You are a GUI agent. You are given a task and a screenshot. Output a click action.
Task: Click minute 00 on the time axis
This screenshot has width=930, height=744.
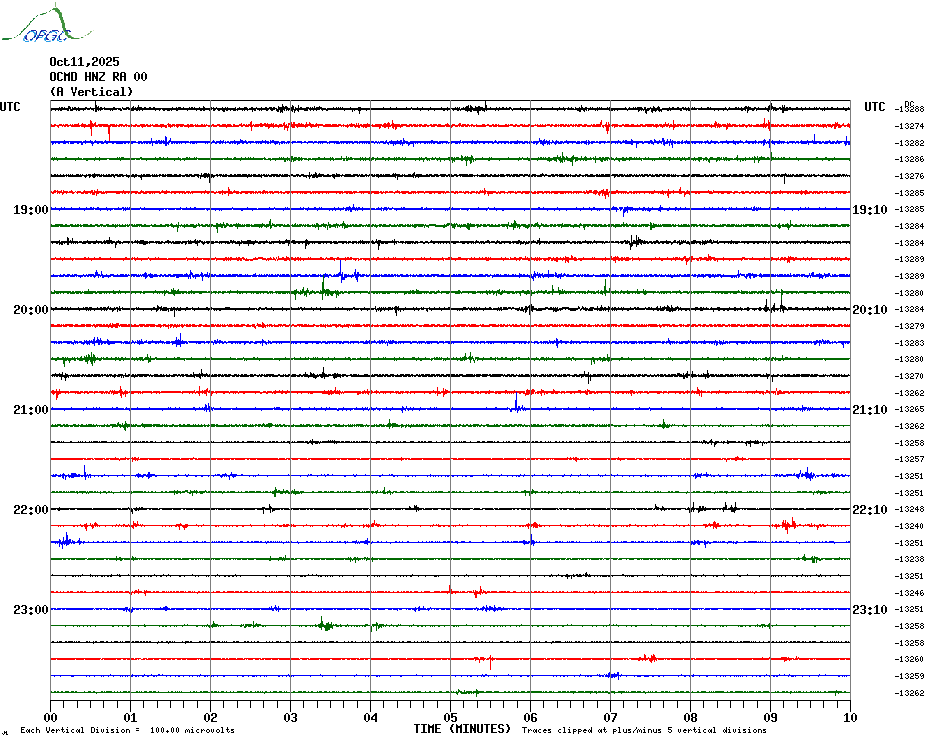[x=50, y=717]
